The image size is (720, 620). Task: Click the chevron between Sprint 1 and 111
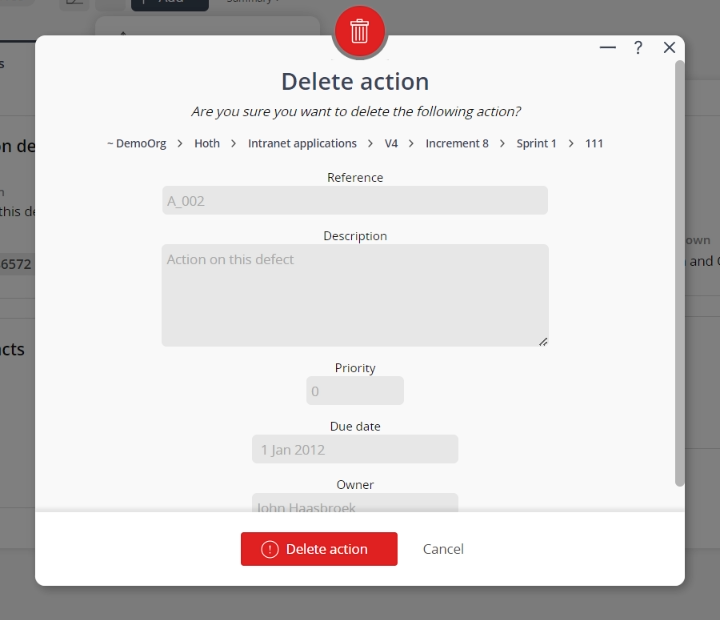coord(571,144)
